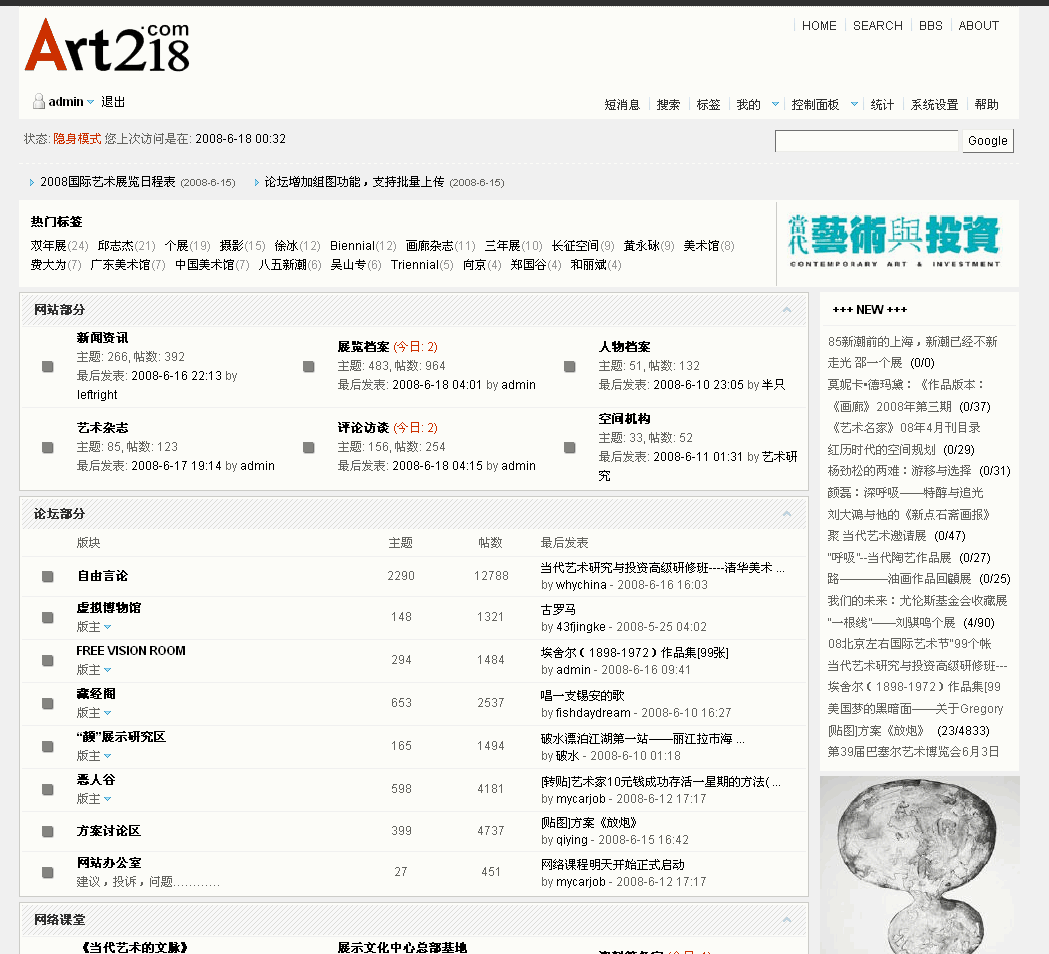
Task: Open sidebar item [贴图]方案《放炮》
Action: tap(876, 731)
